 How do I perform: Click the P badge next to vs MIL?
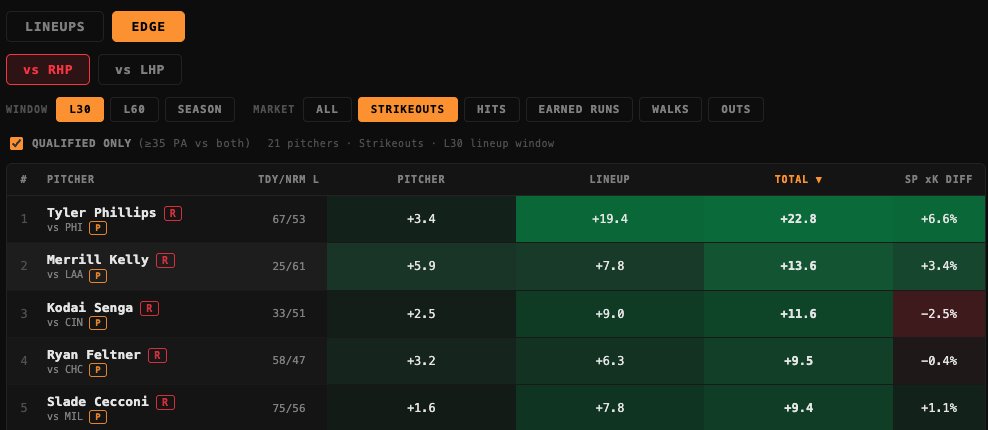pos(98,417)
